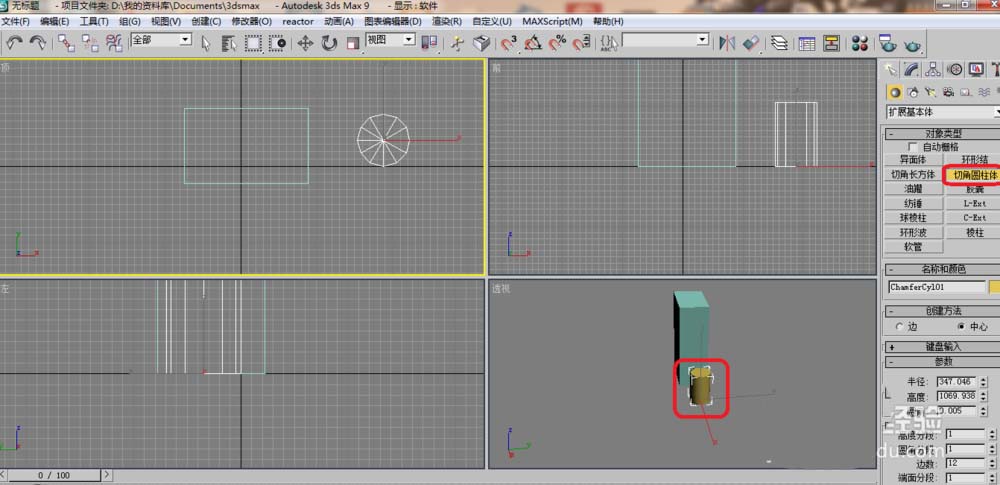
Task: Switch to the Motion command panel tab
Action: click(x=955, y=69)
